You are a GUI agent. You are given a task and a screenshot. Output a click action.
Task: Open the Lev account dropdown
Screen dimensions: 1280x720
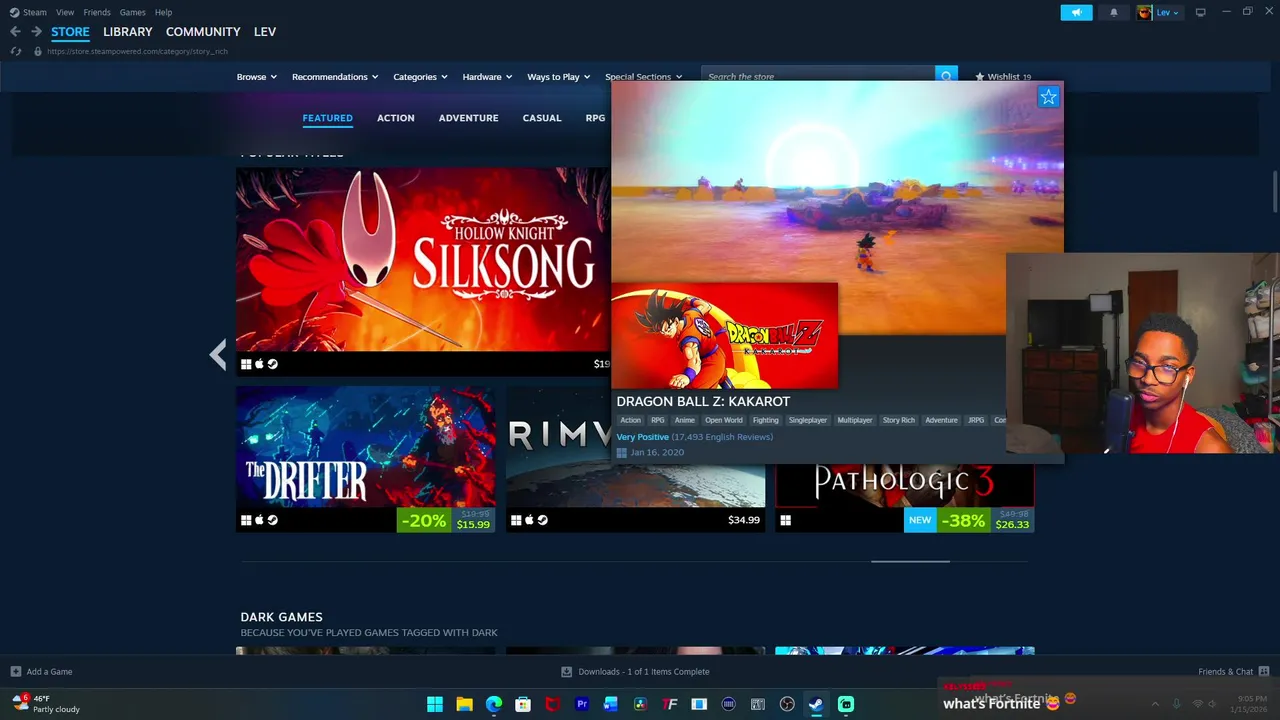pyautogui.click(x=1167, y=12)
